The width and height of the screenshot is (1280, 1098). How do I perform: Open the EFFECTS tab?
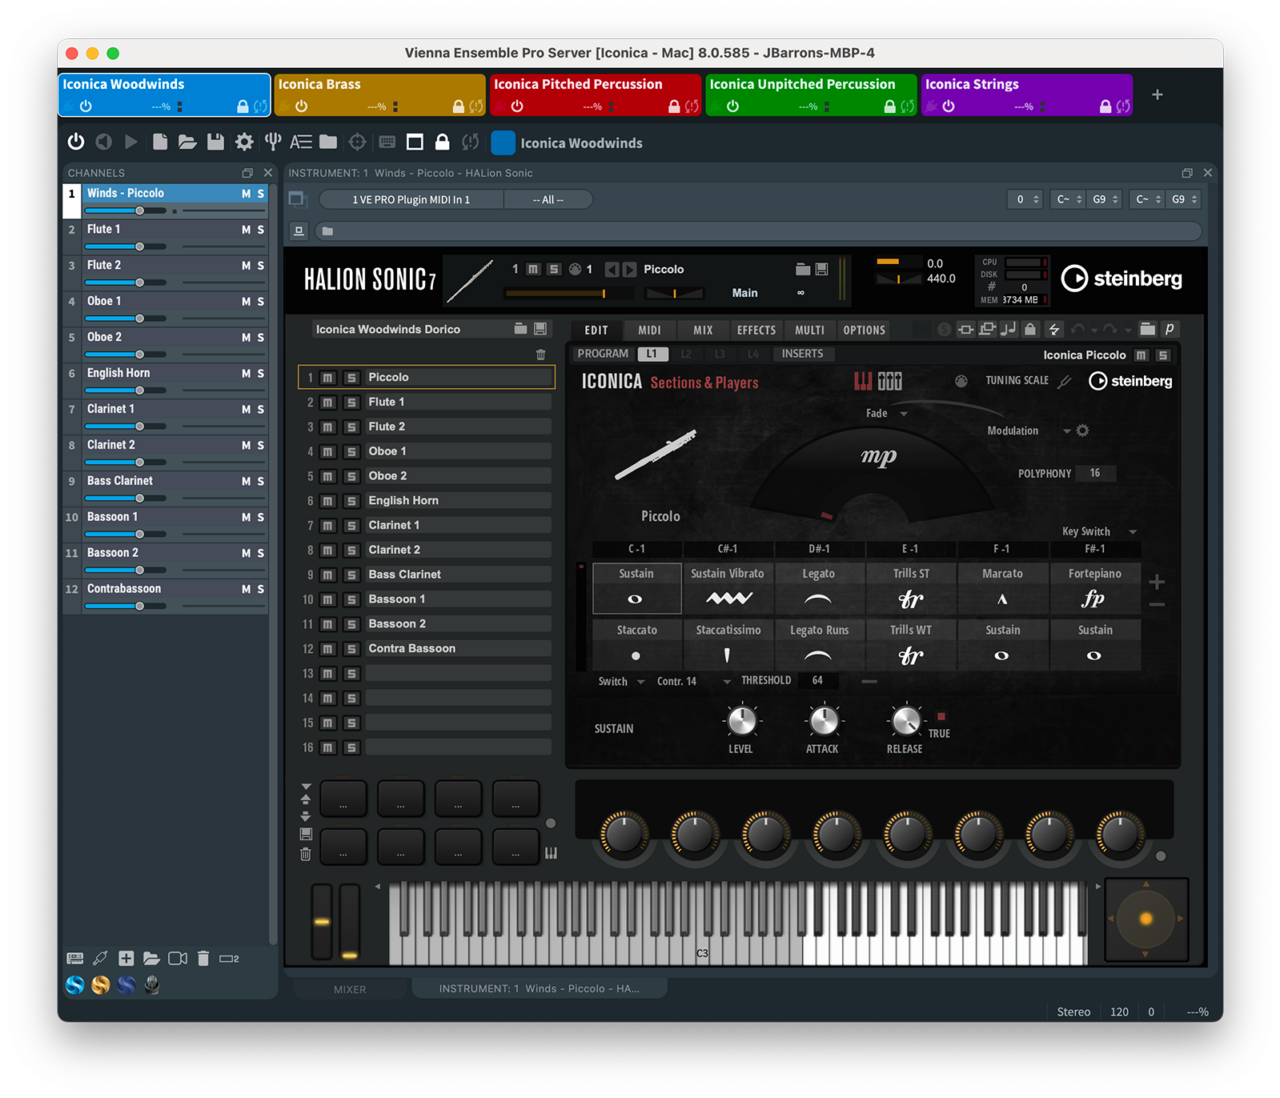click(756, 330)
